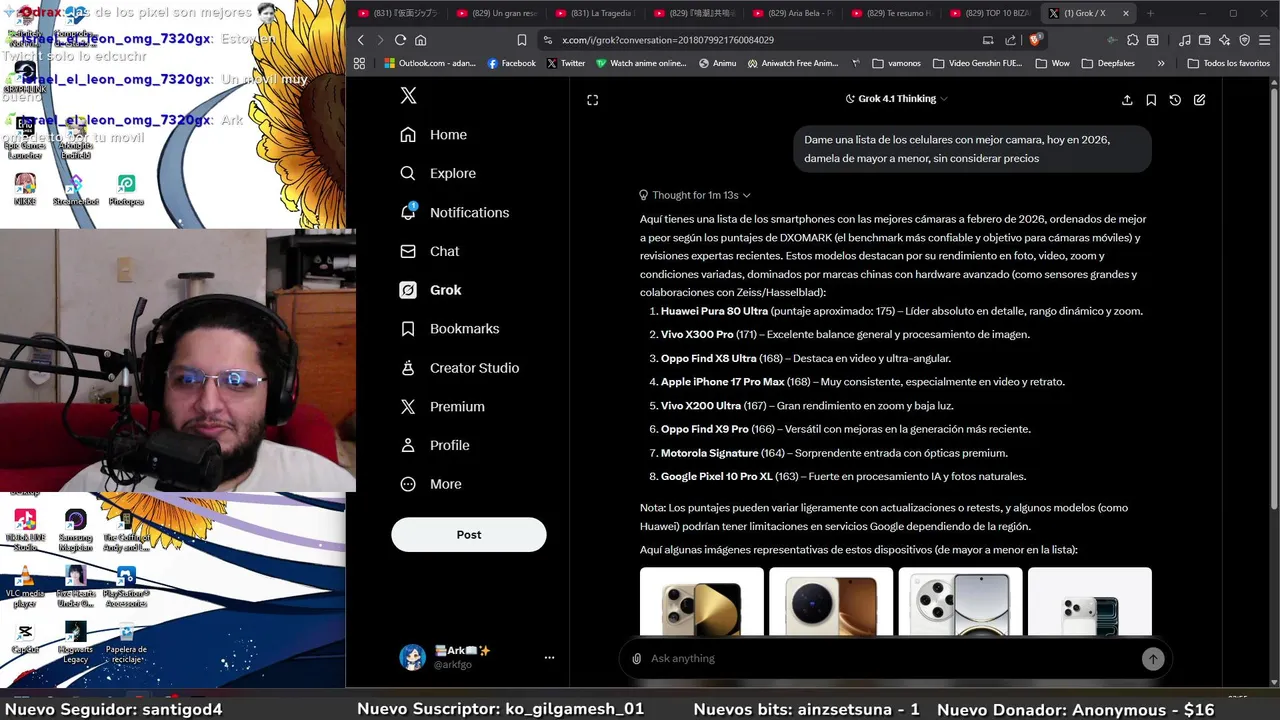Open the Wow bookmarks folder

(x=1053, y=63)
